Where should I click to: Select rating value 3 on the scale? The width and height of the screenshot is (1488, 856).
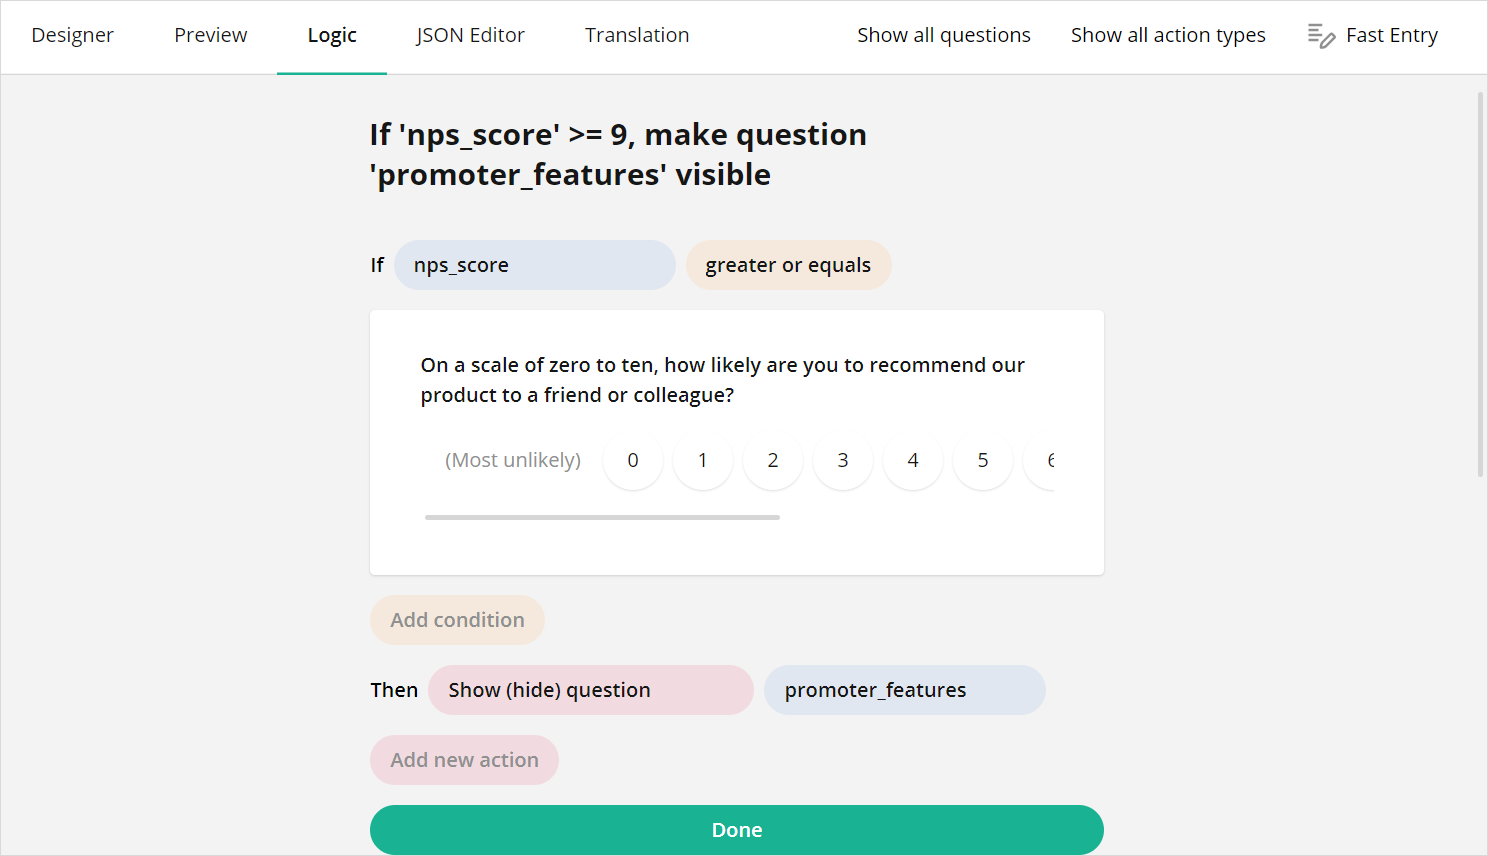pos(842,460)
